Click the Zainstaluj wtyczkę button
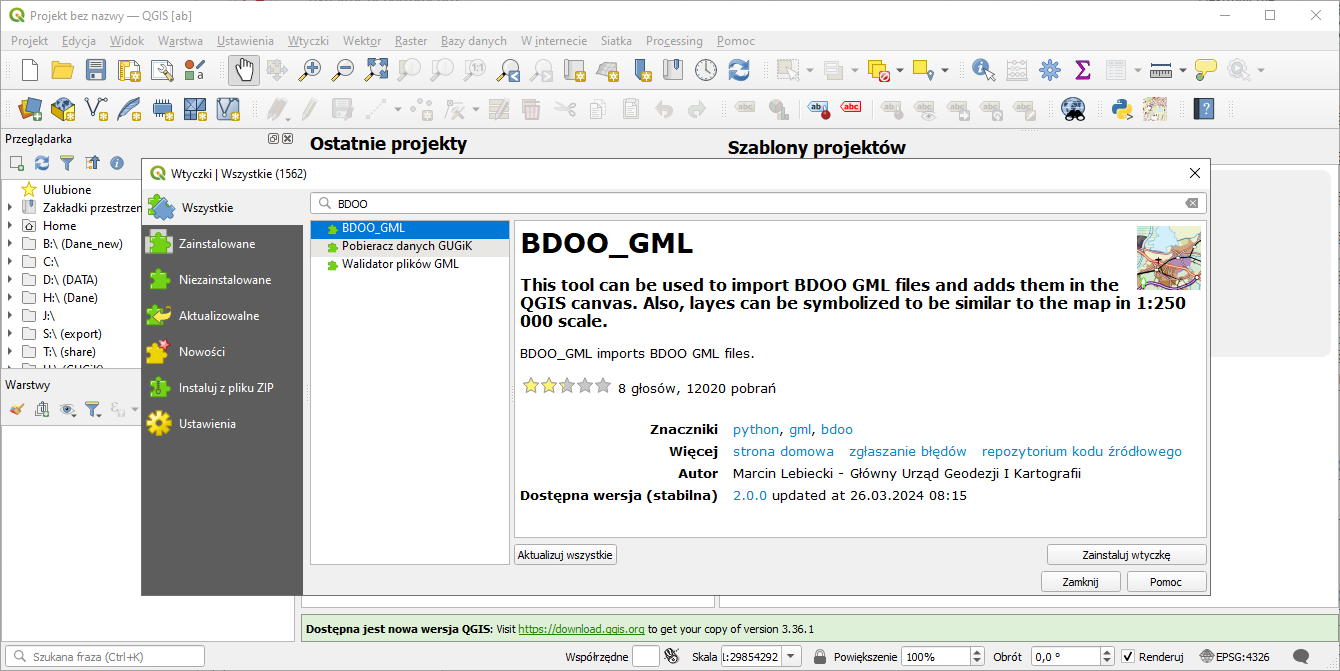Screen dimensions: 1340x671 pyautogui.click(x=1126, y=554)
